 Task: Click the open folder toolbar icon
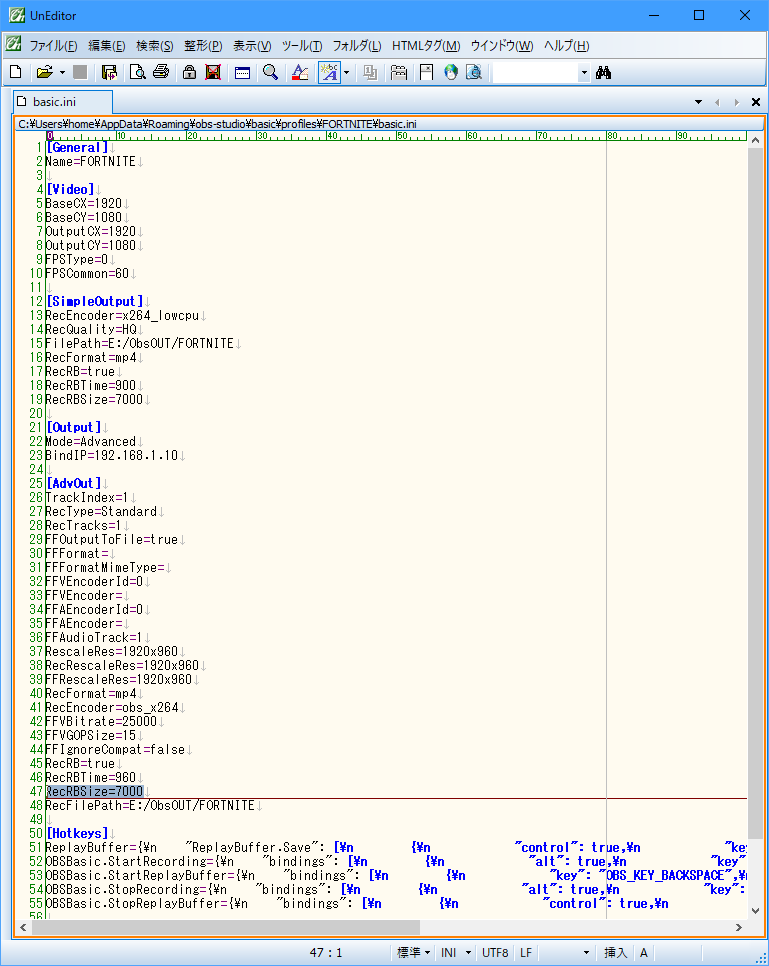pyautogui.click(x=44, y=72)
